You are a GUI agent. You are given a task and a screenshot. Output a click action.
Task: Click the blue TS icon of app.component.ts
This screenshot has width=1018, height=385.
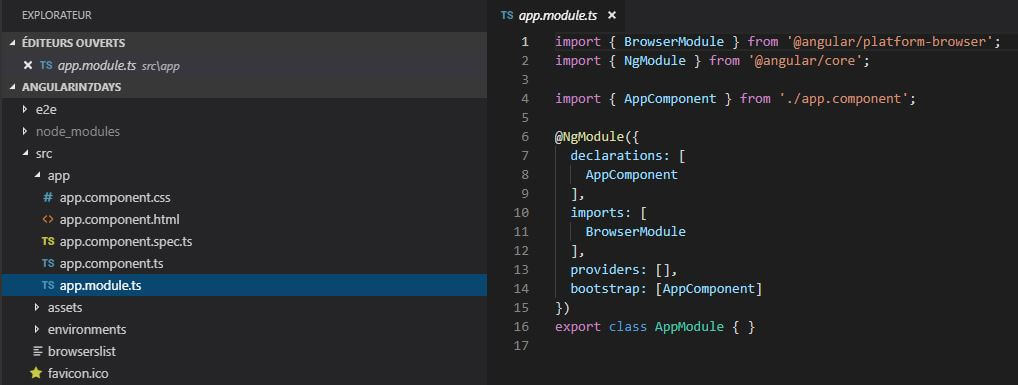coord(47,264)
